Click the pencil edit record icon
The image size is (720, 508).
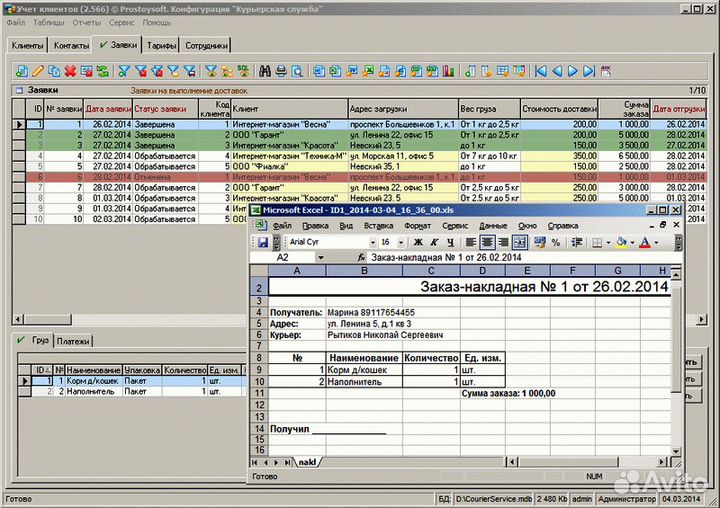(x=38, y=71)
